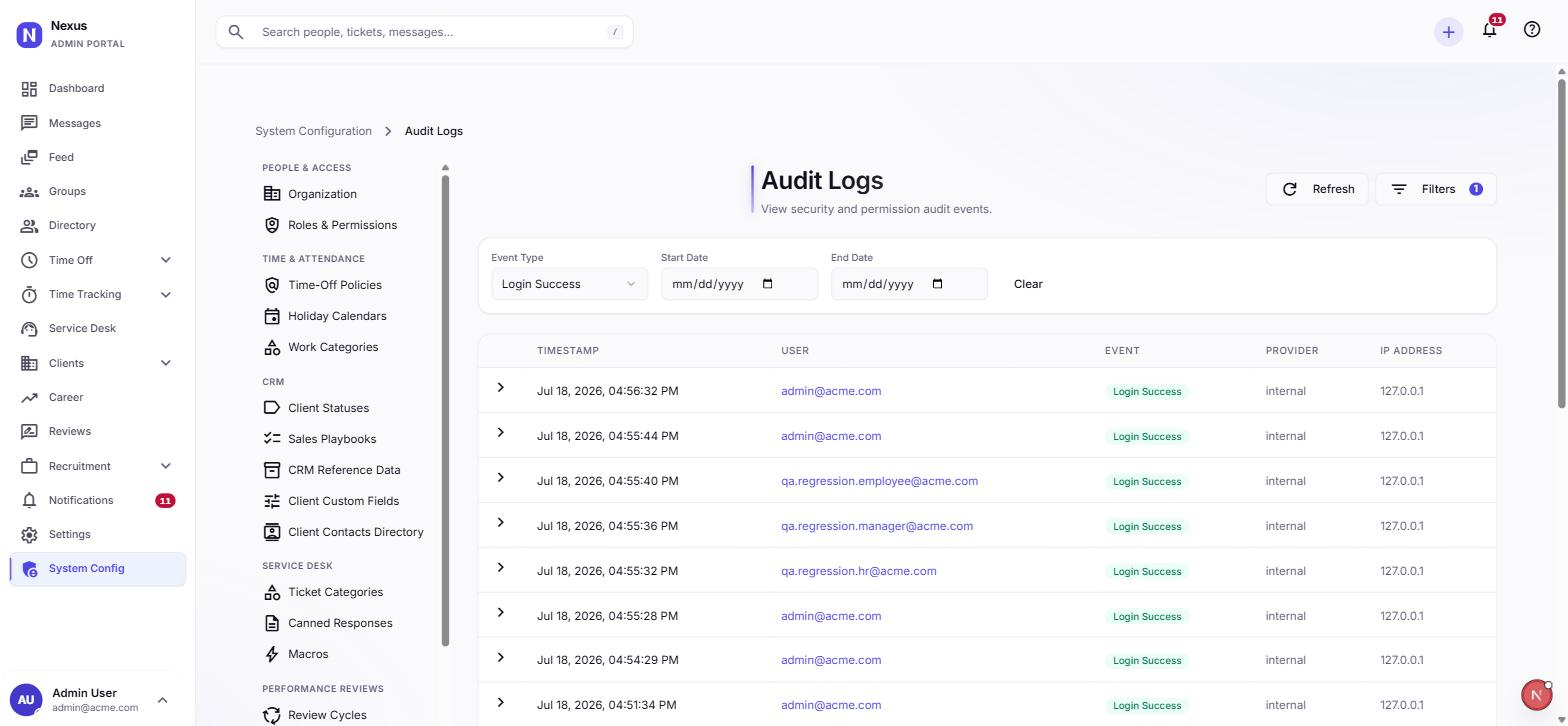Go to System Configuration breadcrumb

[313, 131]
